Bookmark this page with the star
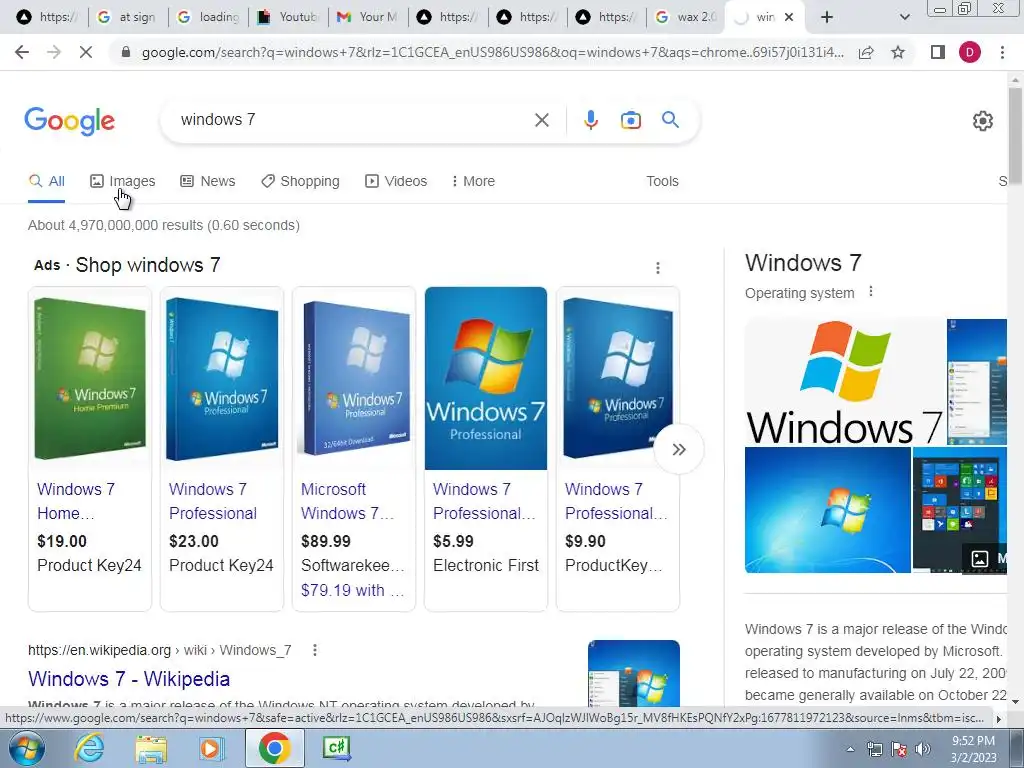Screen dimensions: 1024x768 coord(898,52)
